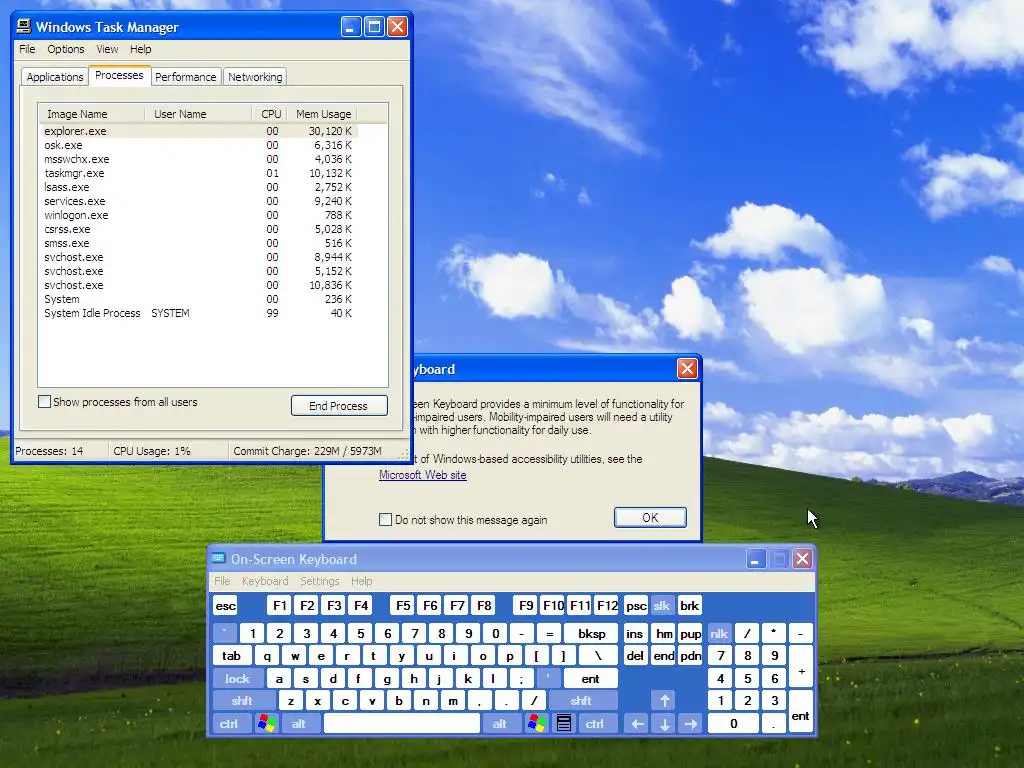Open On-Screen Keyboard Settings menu

pos(319,581)
